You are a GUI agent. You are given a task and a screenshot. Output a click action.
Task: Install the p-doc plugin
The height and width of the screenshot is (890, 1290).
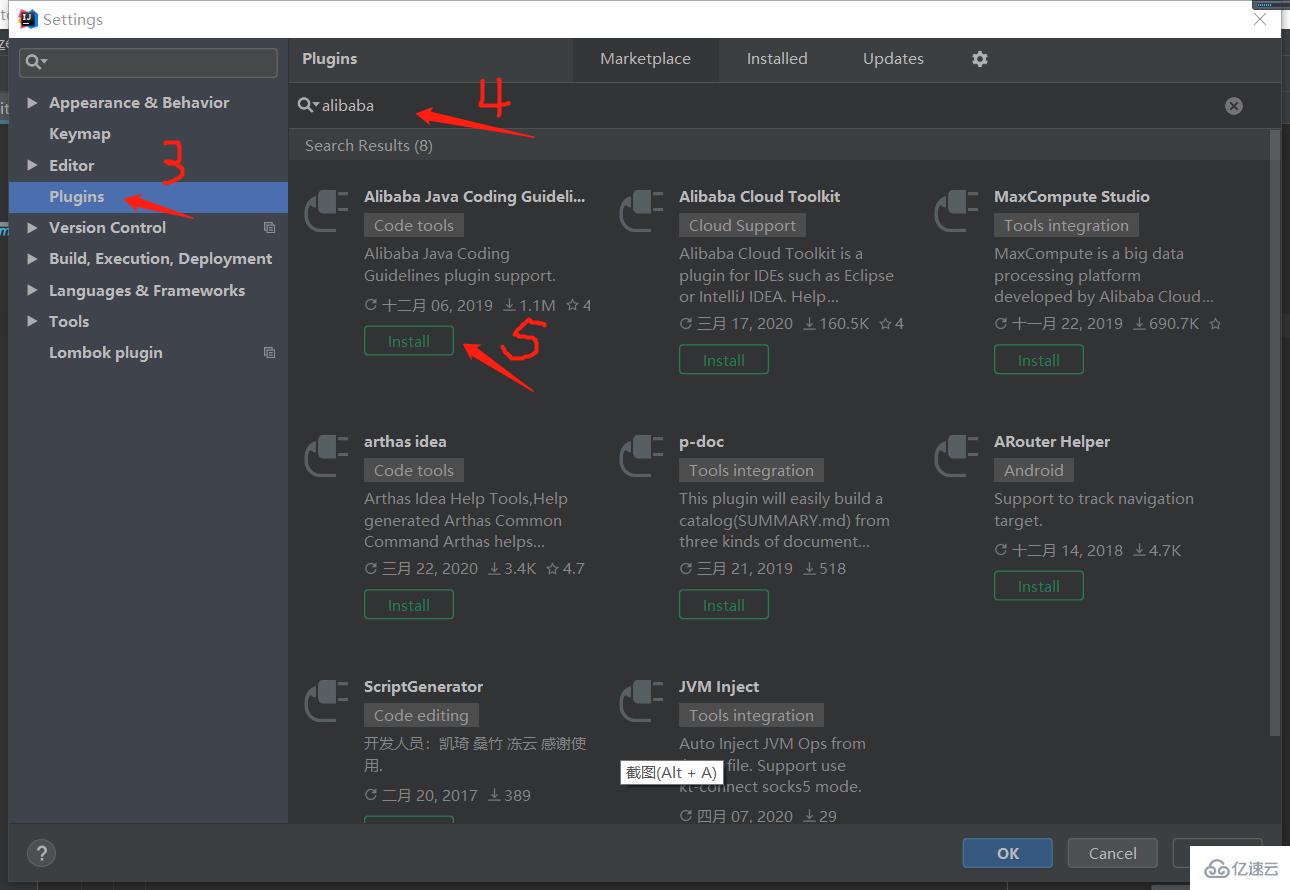[724, 606]
